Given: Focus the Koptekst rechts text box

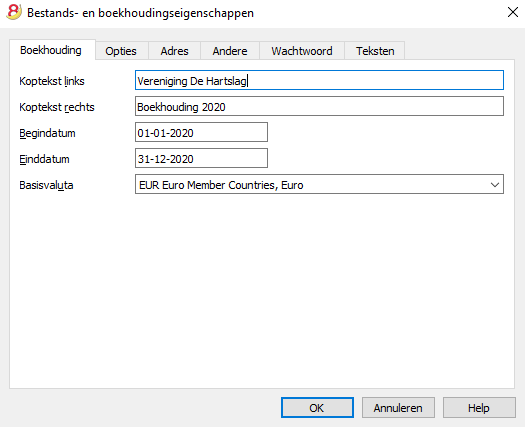Looking at the screenshot, I should click(x=319, y=106).
